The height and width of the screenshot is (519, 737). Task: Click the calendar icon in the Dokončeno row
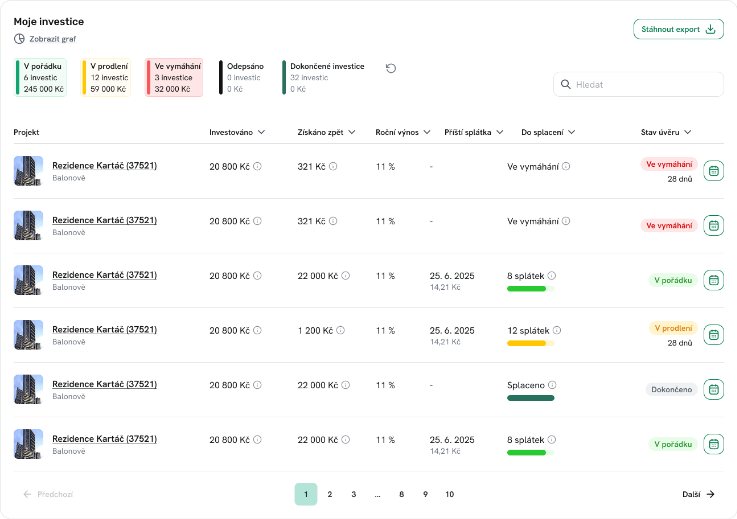pos(713,389)
